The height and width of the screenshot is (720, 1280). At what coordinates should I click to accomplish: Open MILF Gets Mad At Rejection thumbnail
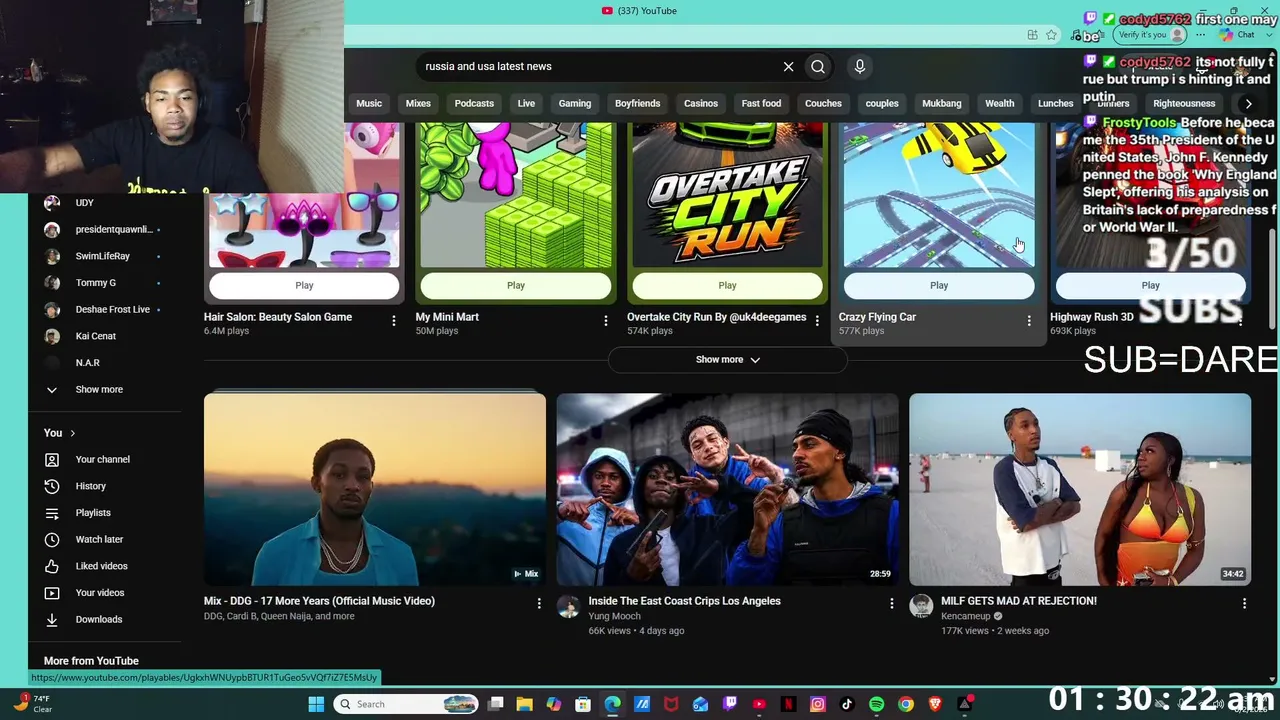(x=1080, y=489)
